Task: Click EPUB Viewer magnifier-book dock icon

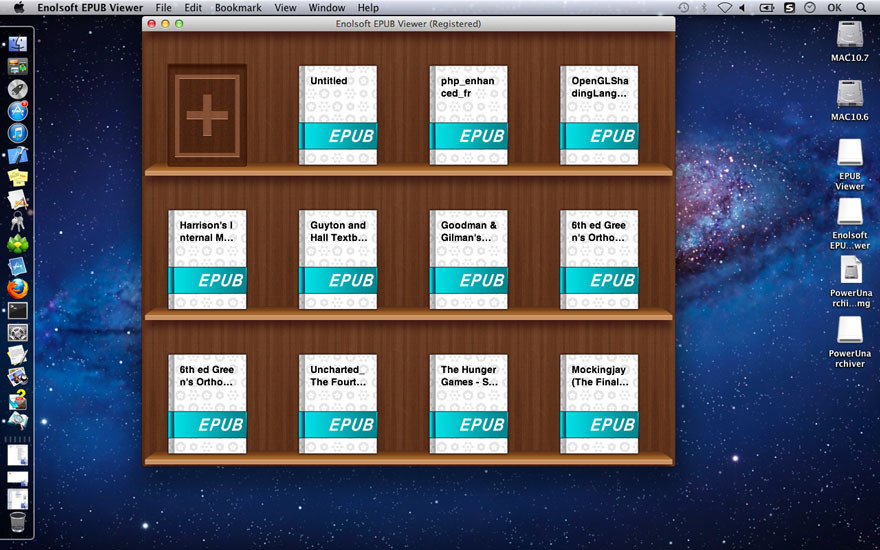Action: 17,421
